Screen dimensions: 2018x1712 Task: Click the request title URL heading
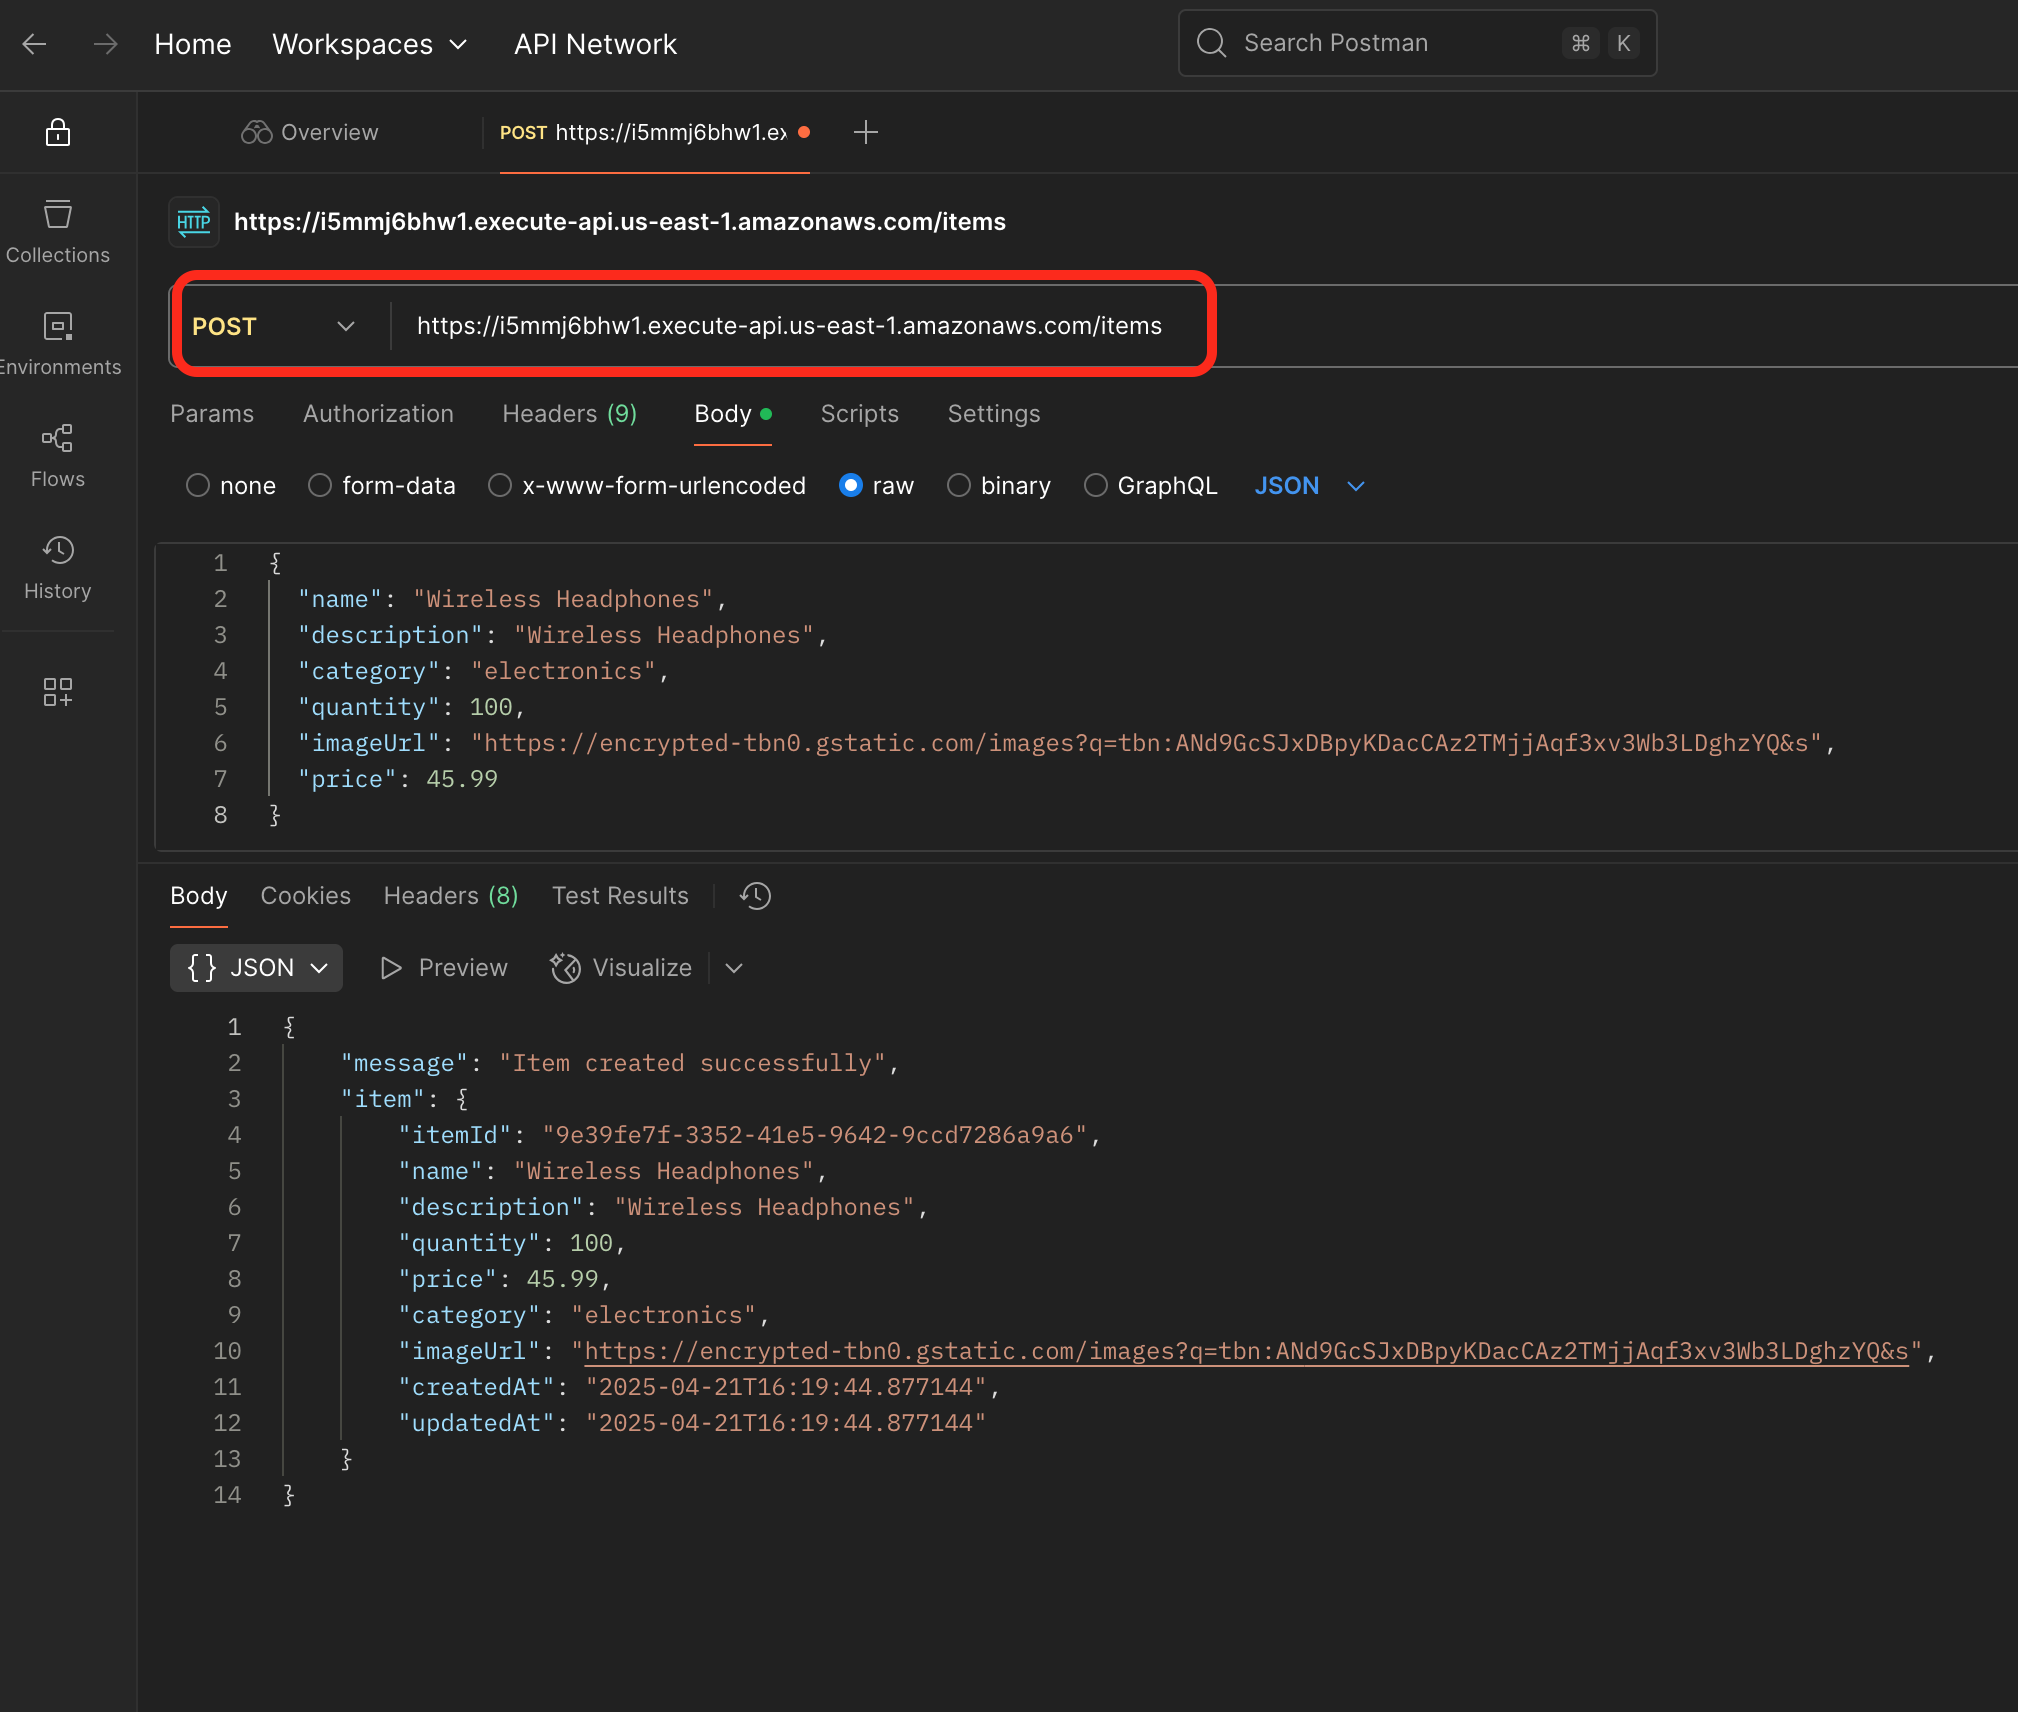click(x=620, y=222)
